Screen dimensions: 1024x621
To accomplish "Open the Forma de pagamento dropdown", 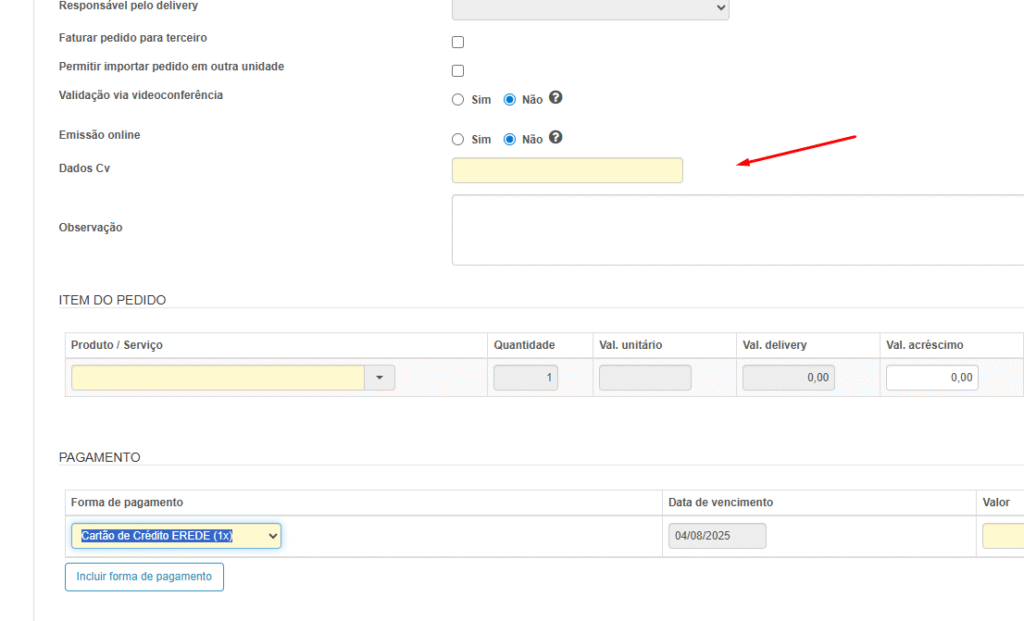I will [x=176, y=536].
